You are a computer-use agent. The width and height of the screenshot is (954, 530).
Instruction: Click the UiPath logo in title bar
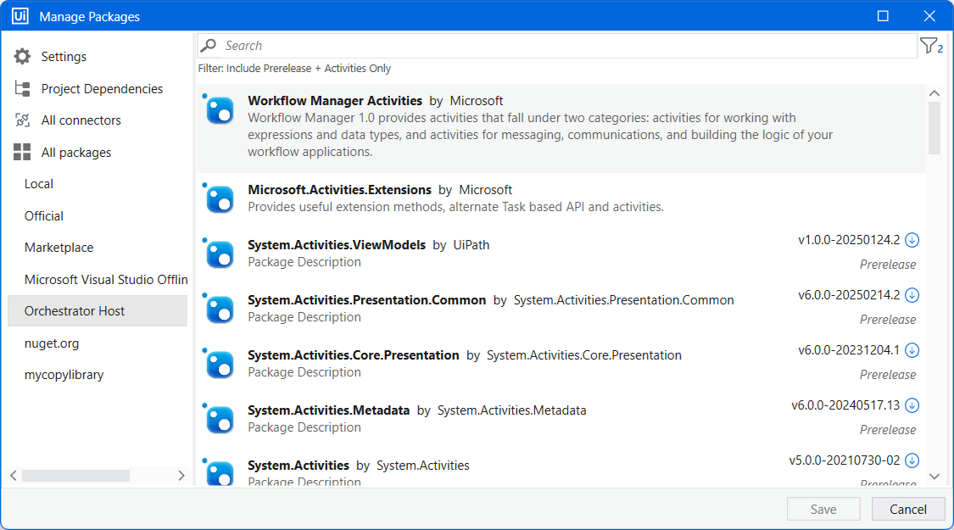tap(20, 16)
